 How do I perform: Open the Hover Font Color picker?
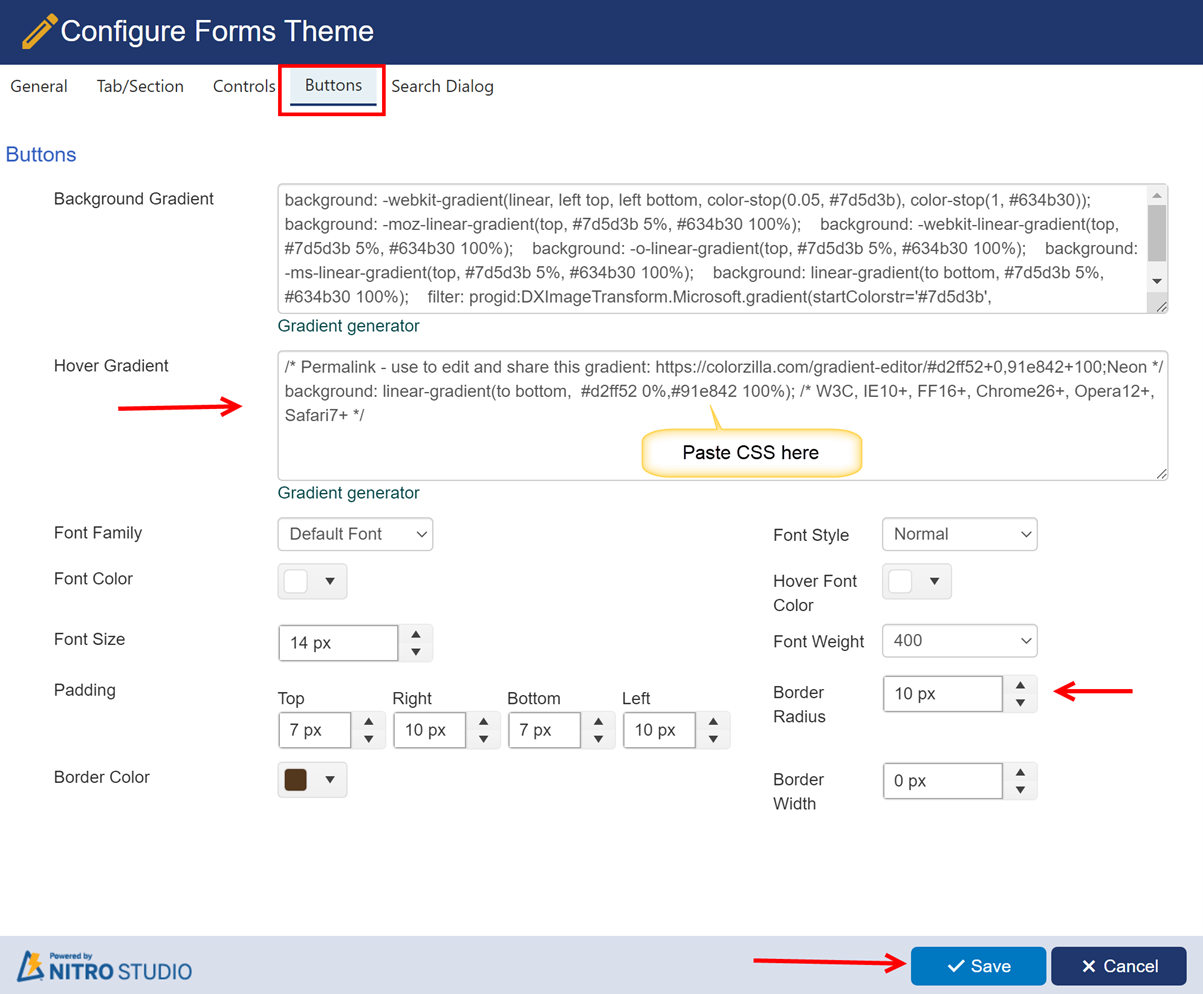916,580
